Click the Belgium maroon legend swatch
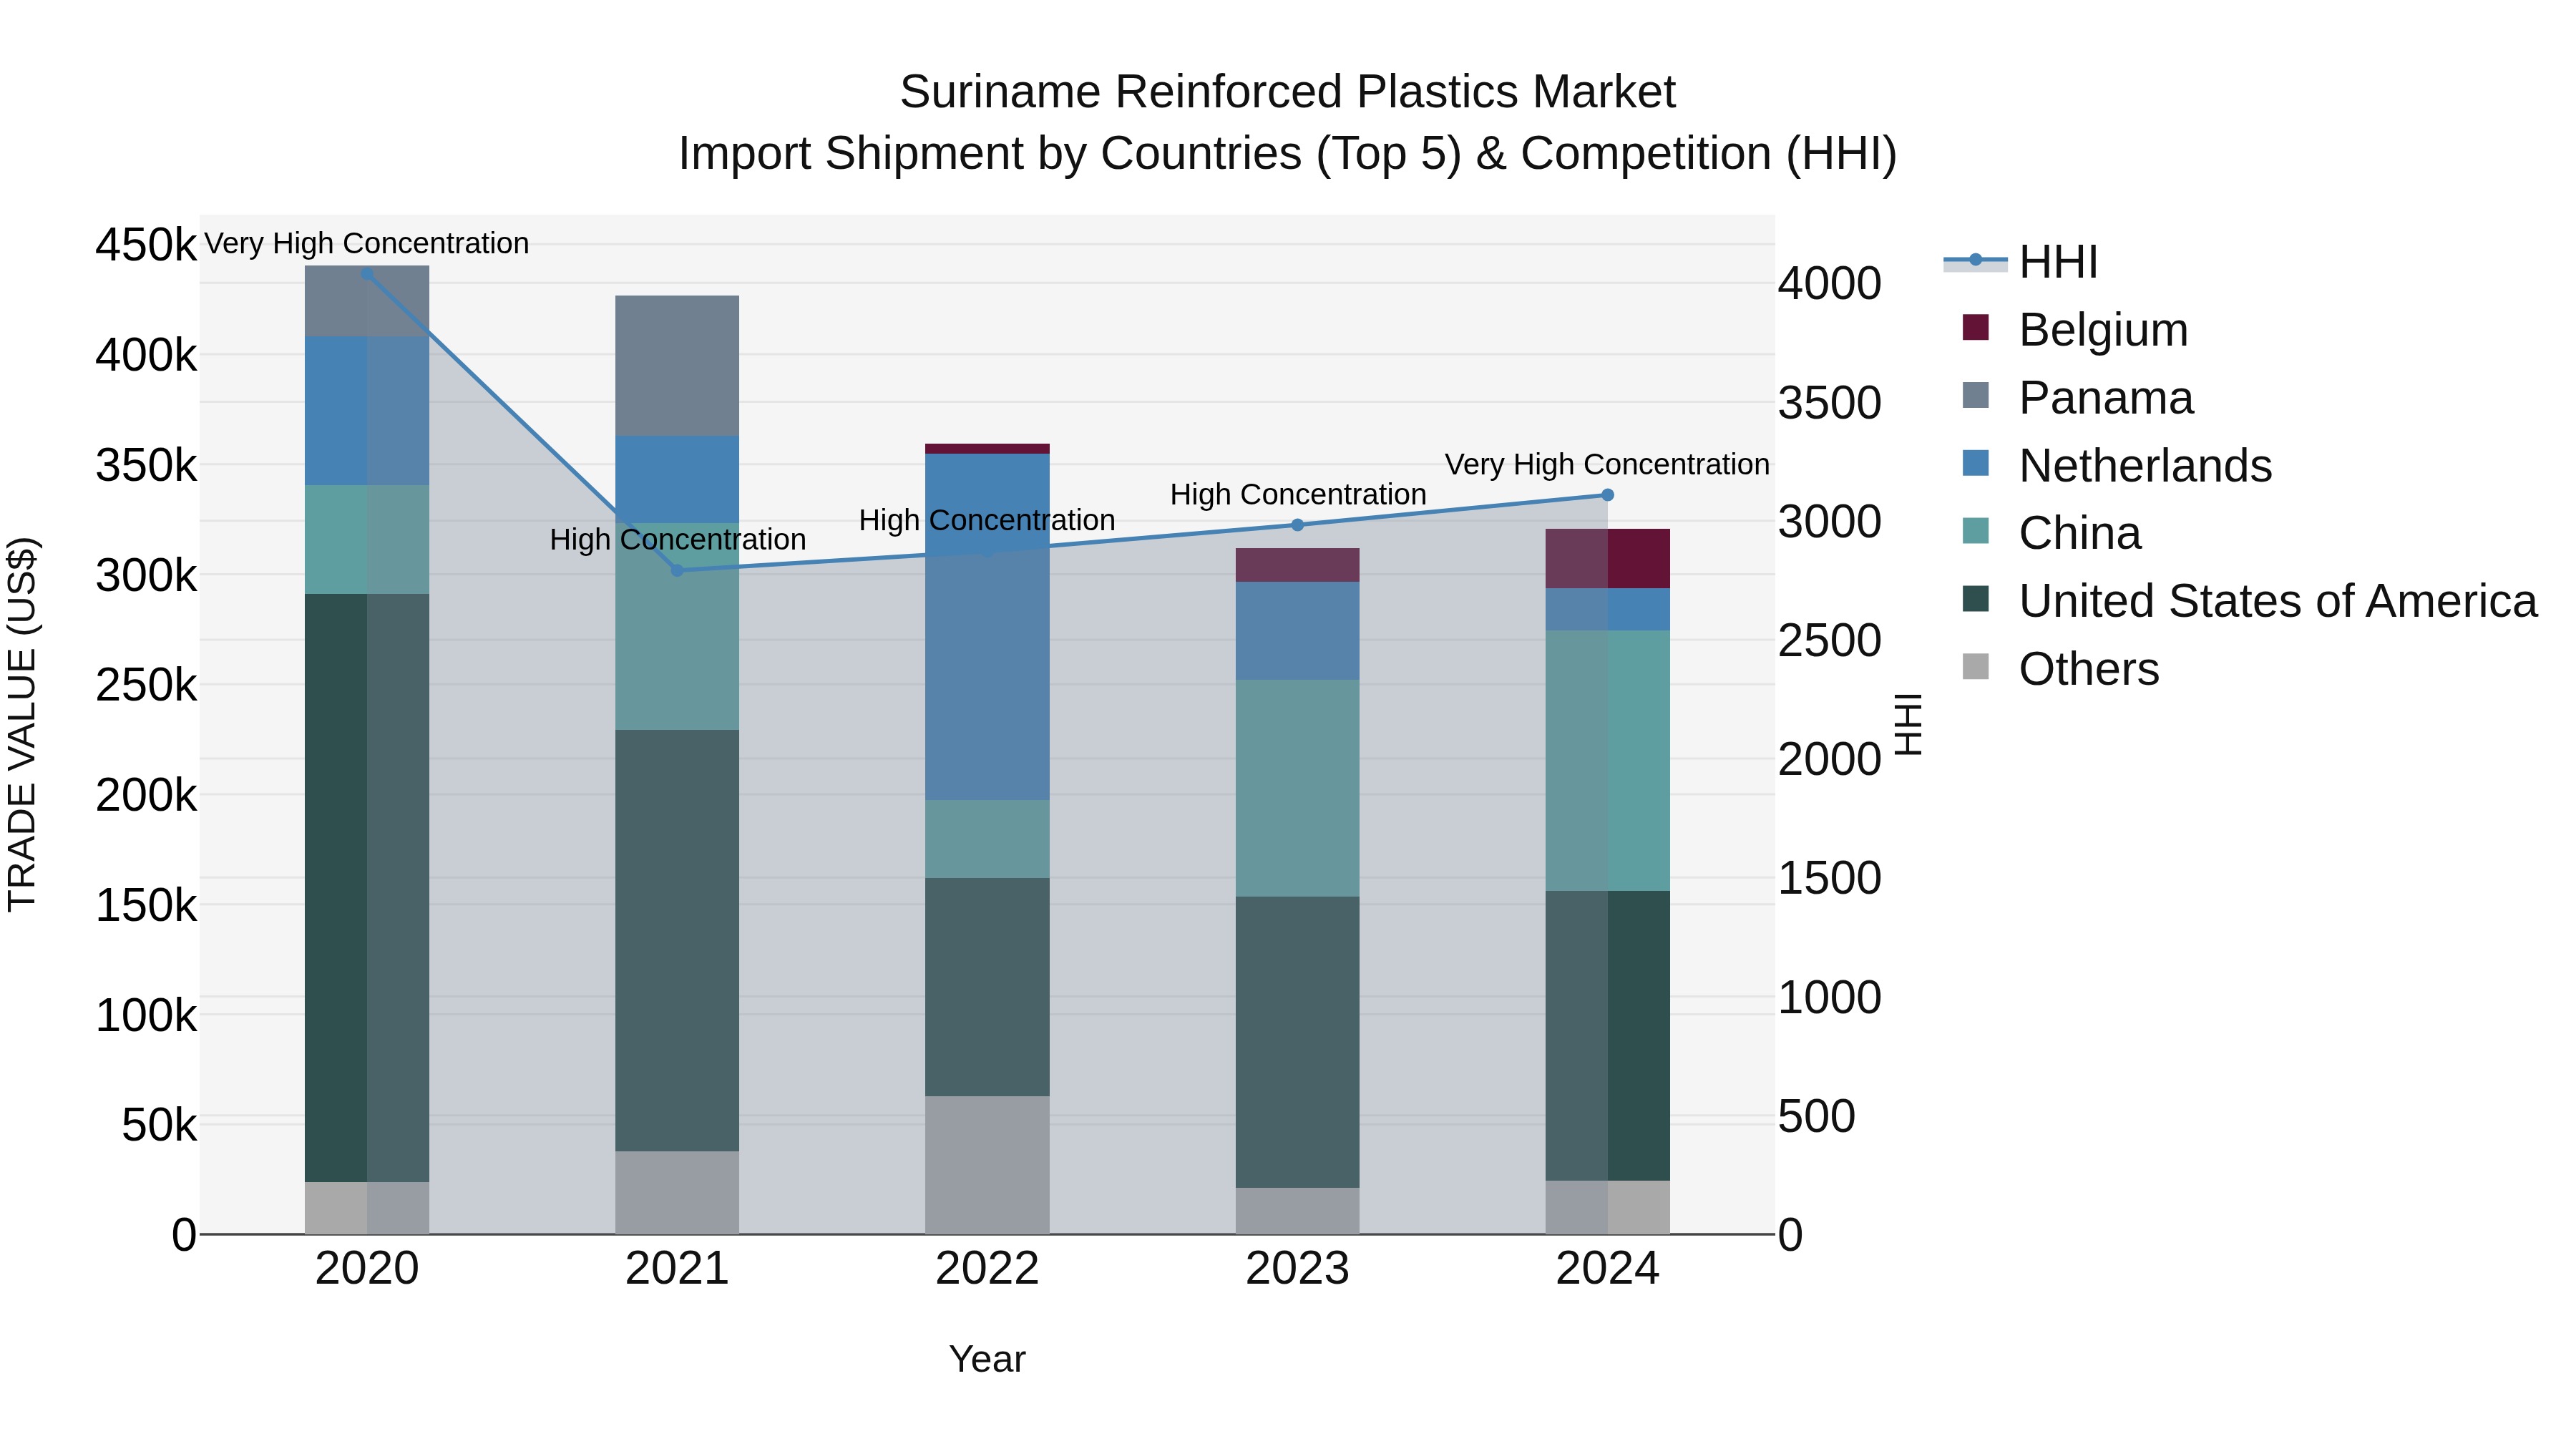Image resolution: width=2576 pixels, height=1449 pixels. [1976, 327]
